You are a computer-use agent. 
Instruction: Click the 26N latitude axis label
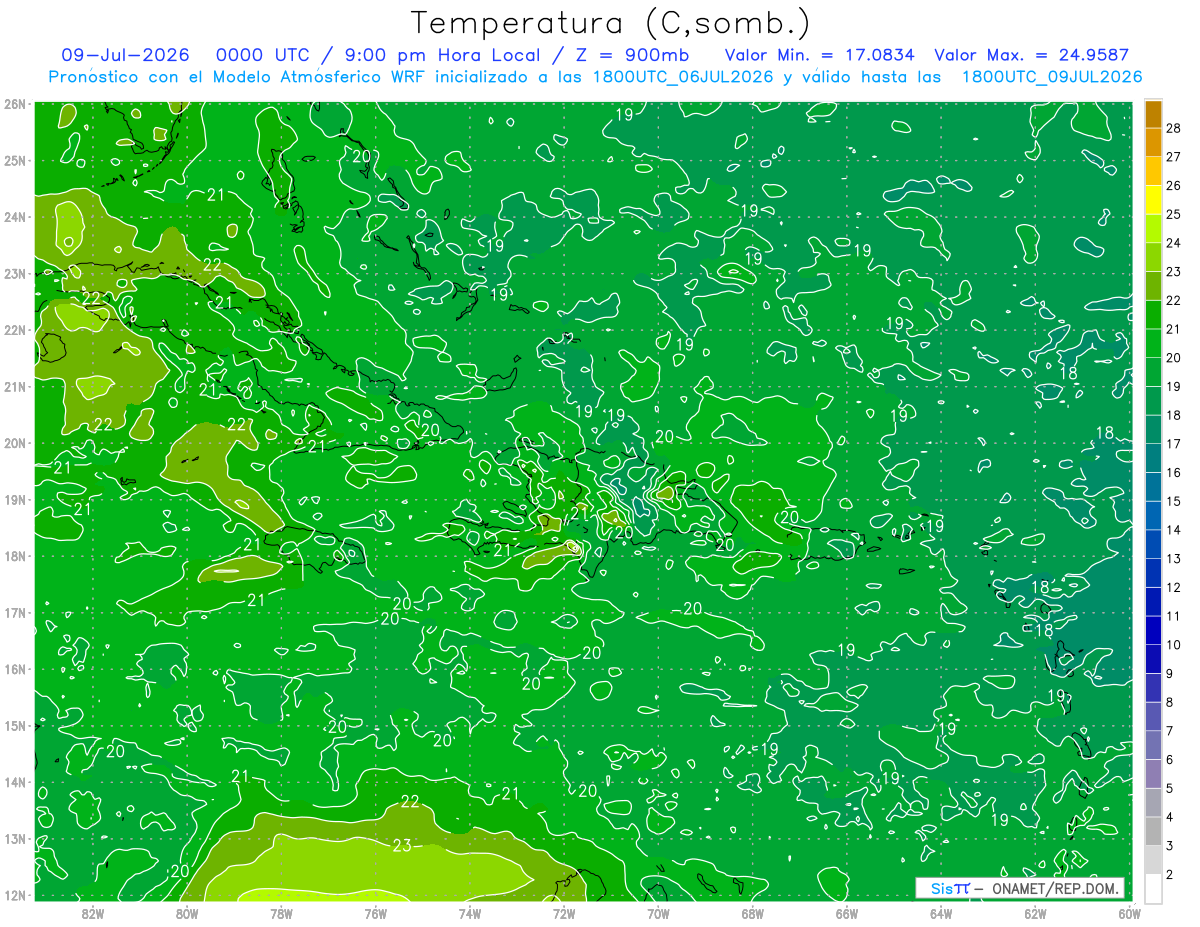(15, 104)
